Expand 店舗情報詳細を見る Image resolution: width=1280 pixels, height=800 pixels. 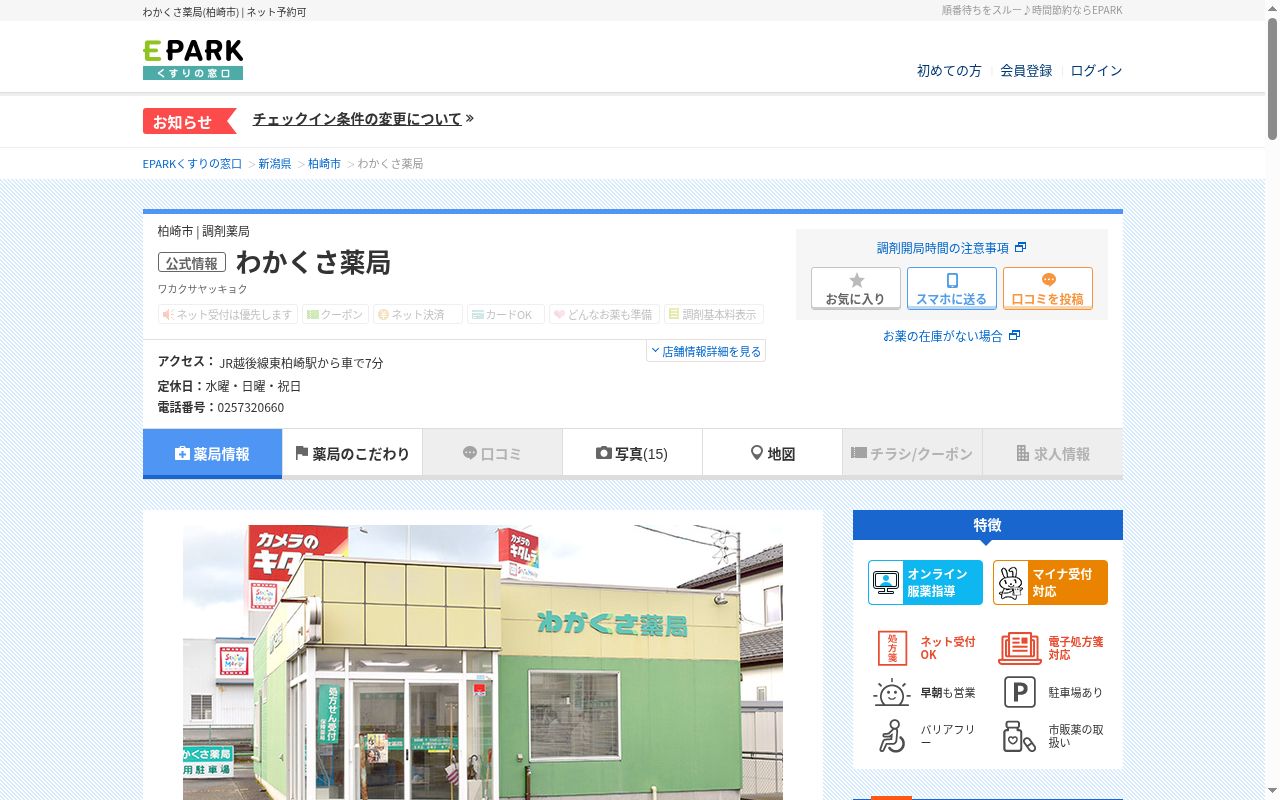(706, 351)
